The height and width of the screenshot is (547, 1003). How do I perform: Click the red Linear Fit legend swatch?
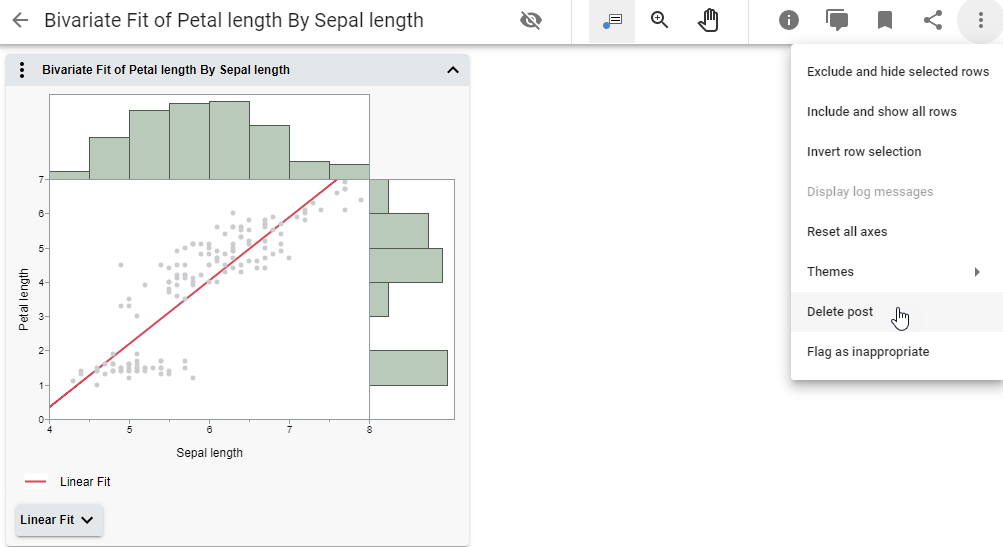pos(36,482)
